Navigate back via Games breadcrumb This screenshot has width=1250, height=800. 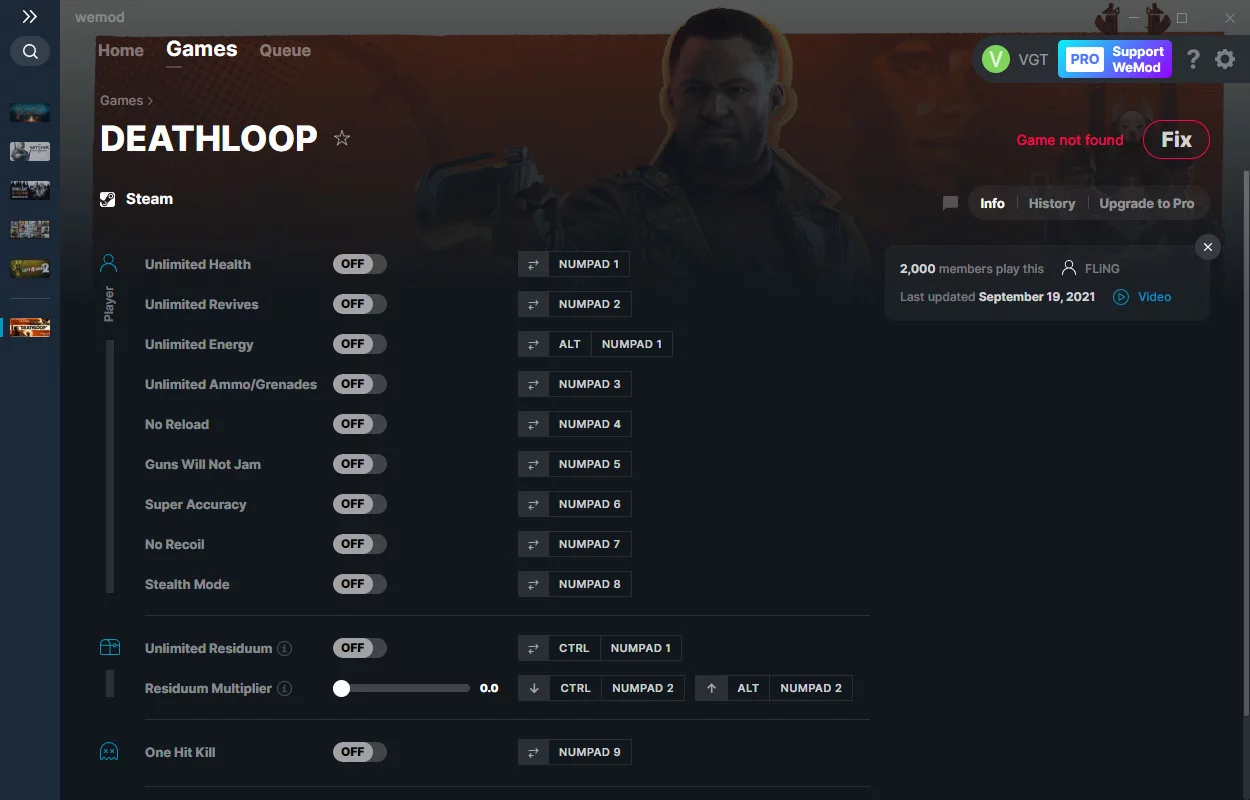tap(121, 100)
